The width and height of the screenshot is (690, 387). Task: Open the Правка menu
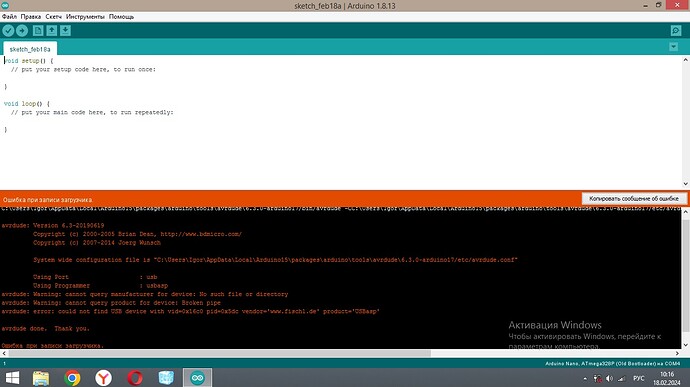(31, 17)
